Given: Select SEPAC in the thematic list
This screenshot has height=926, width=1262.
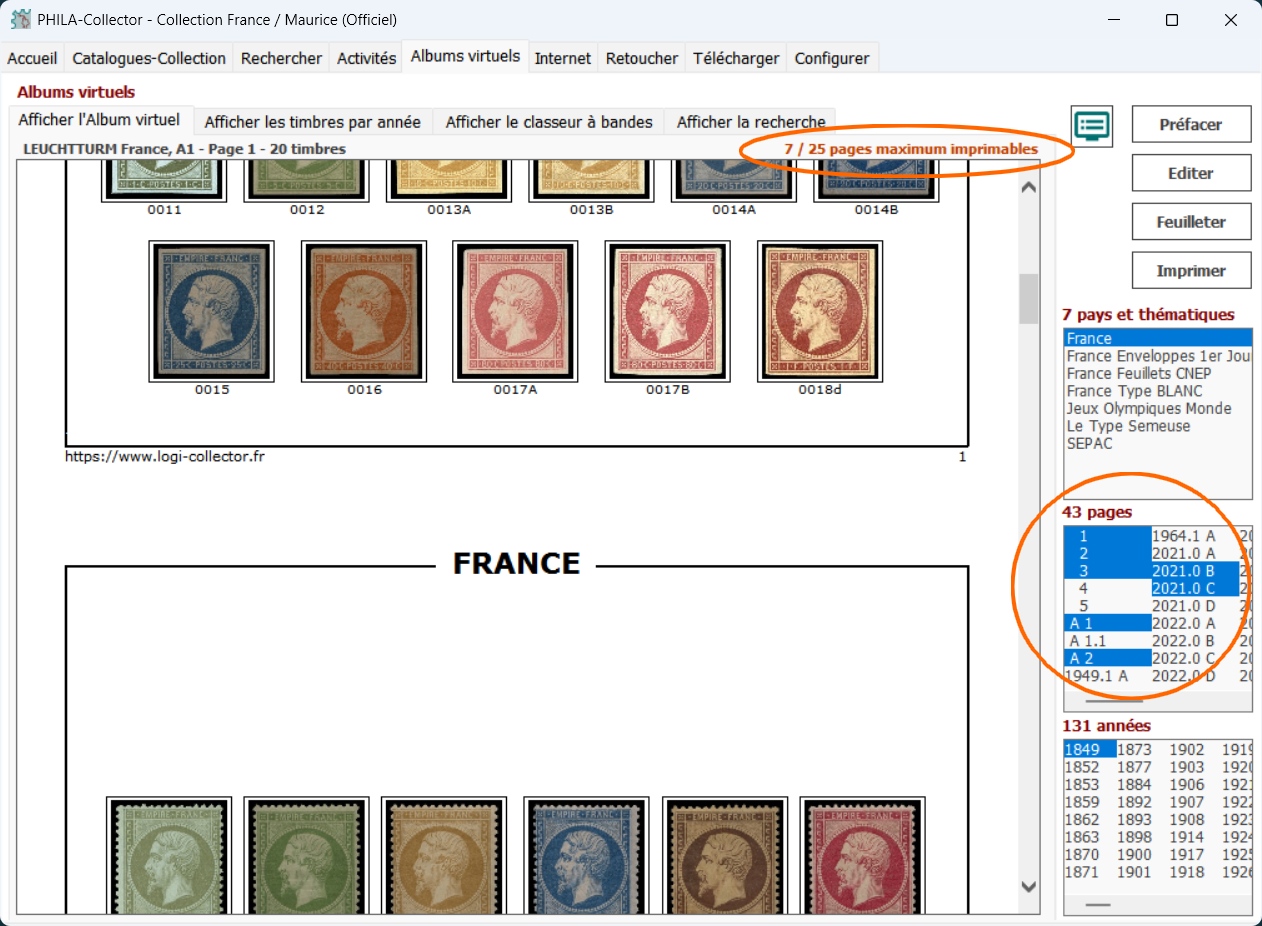Looking at the screenshot, I should pos(1158,443).
